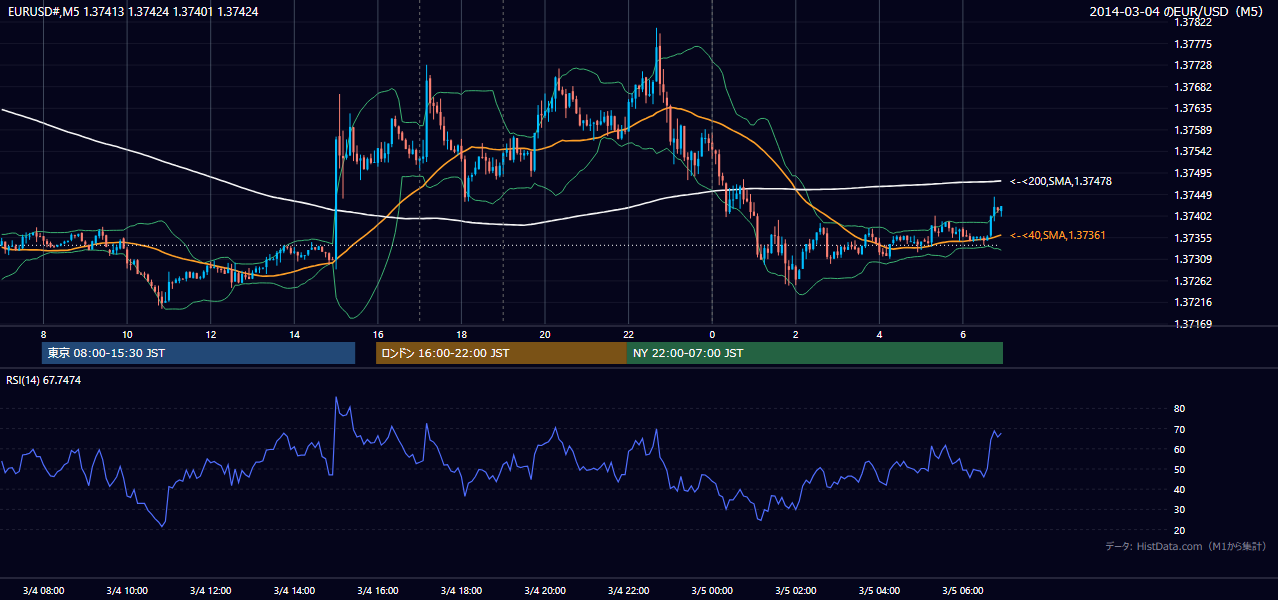Click the RSI axis level 50
1278x600 pixels.
tap(1179, 469)
